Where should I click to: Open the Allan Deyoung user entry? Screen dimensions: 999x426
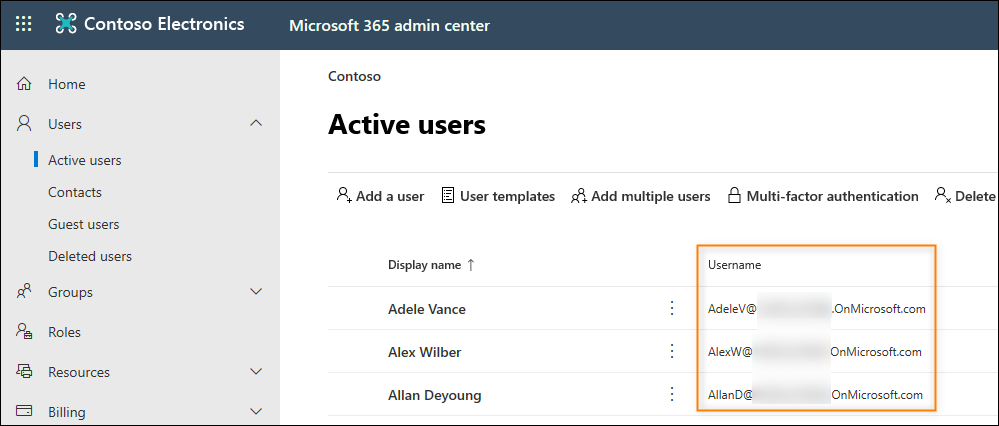point(435,395)
